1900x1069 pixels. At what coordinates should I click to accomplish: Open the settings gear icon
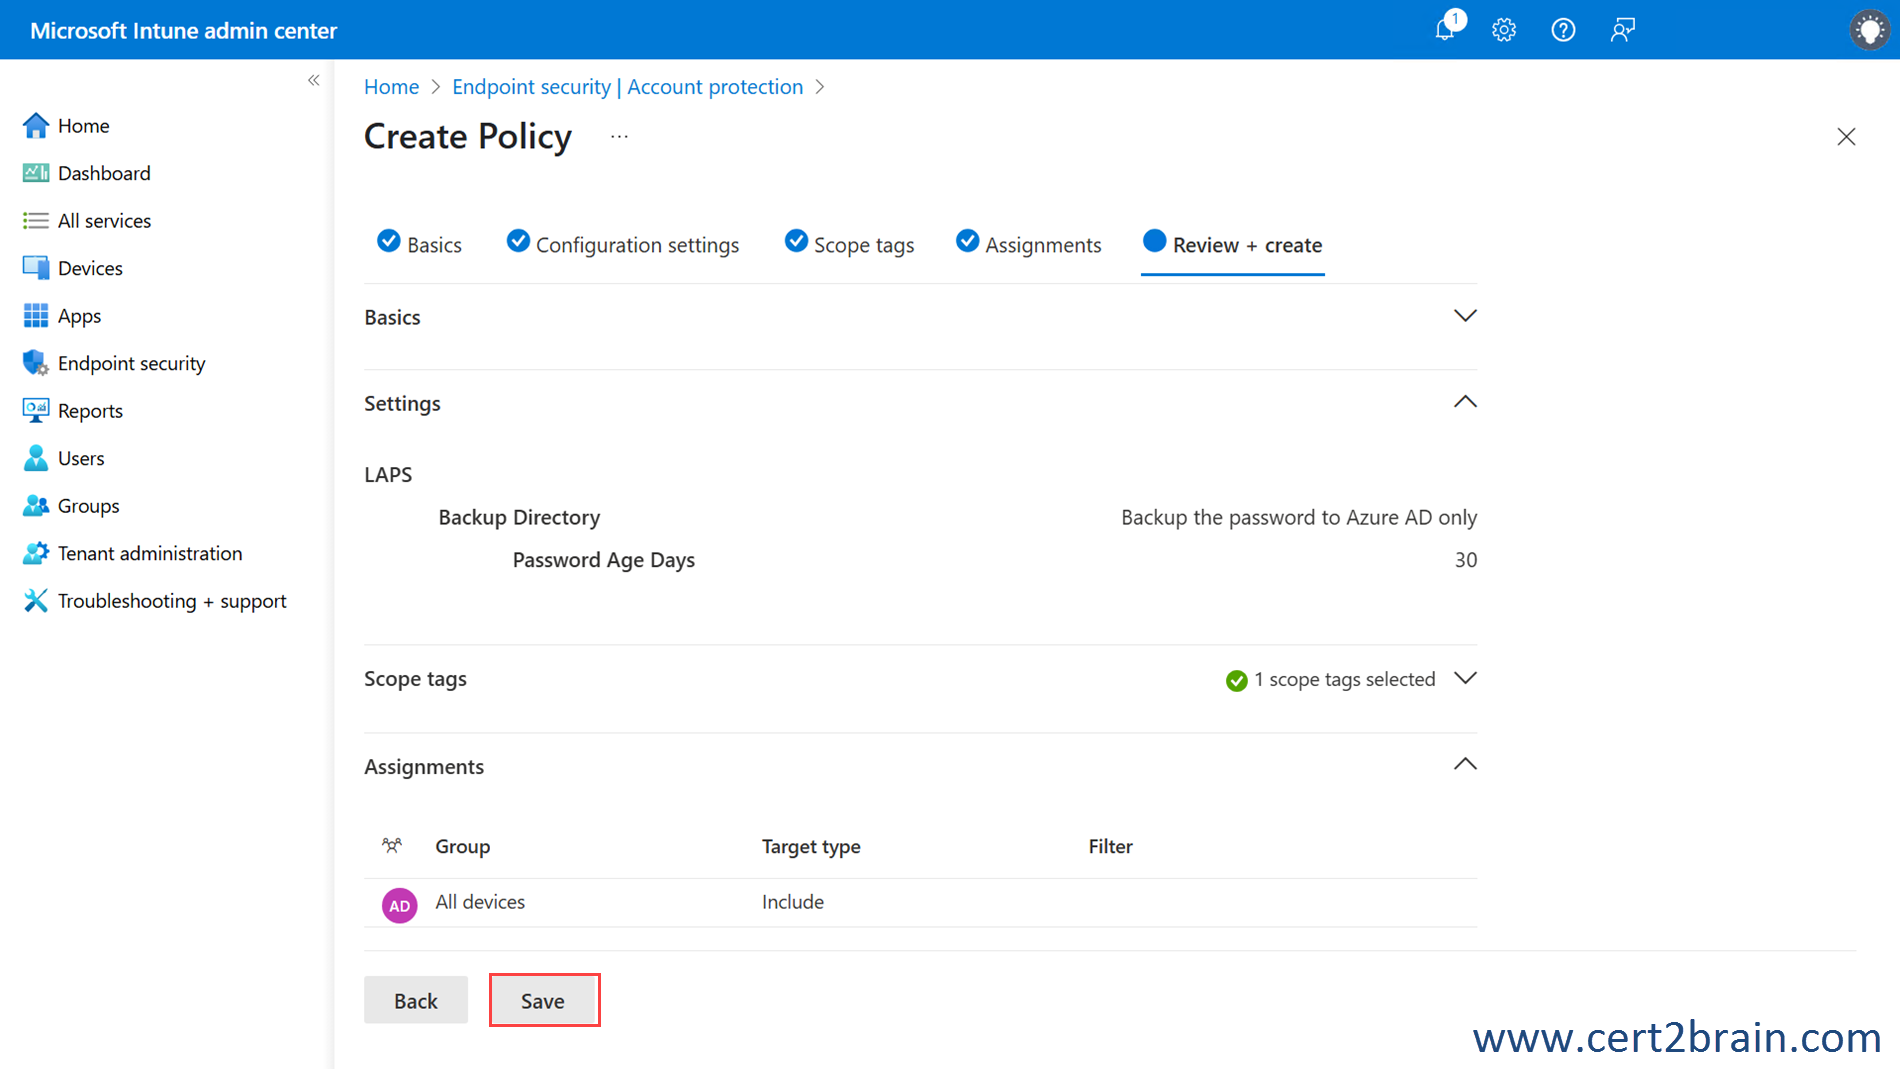[1504, 30]
